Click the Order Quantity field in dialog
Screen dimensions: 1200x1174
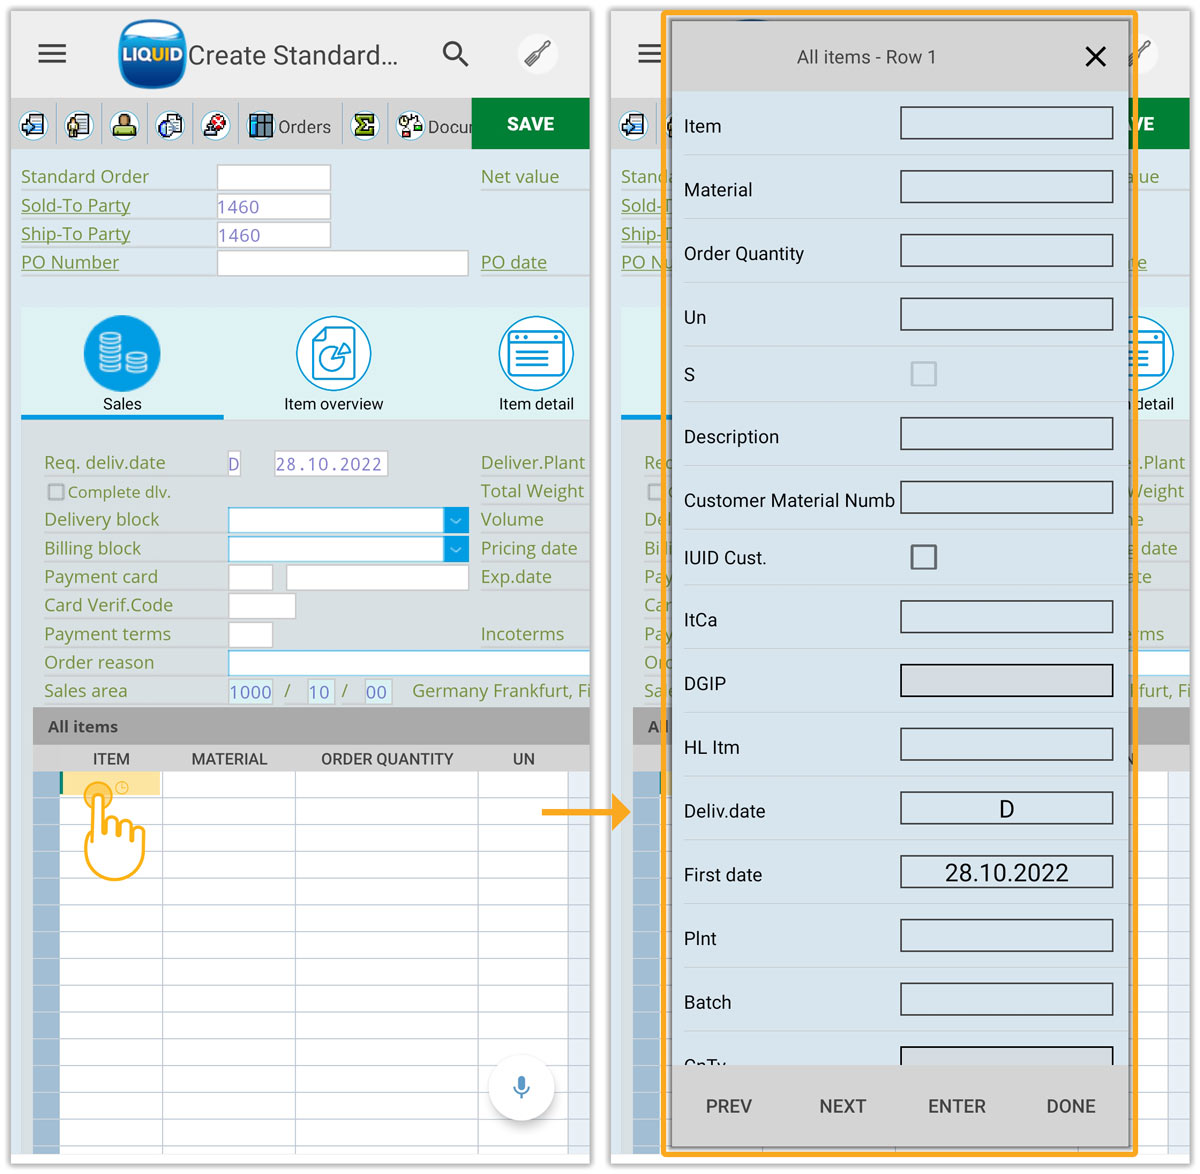pos(1006,251)
